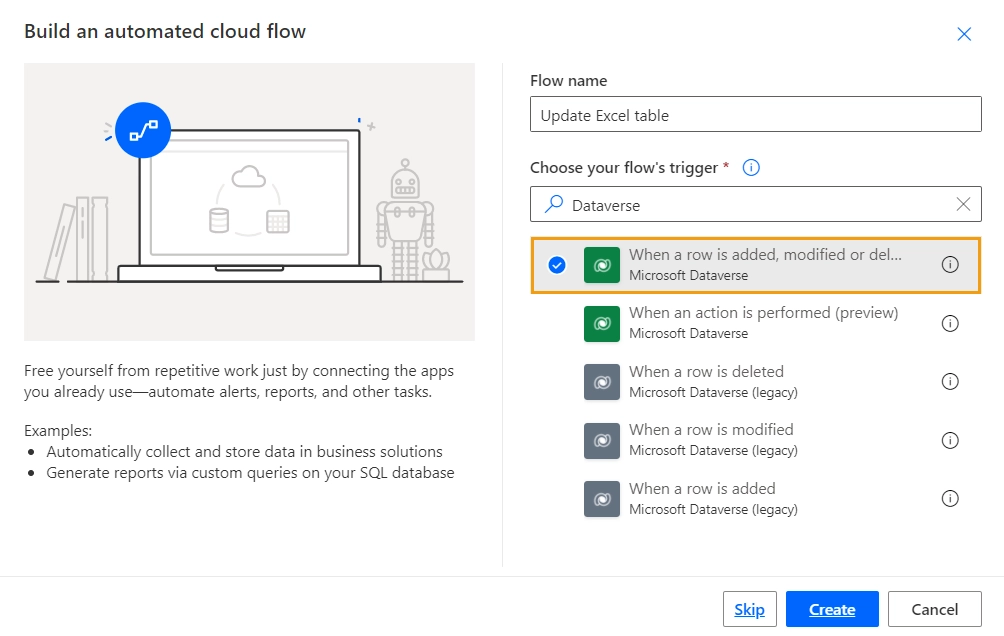This screenshot has height=636, width=1004.
Task: Click legacy Dataverse icon for row modified
Action: pyautogui.click(x=602, y=441)
